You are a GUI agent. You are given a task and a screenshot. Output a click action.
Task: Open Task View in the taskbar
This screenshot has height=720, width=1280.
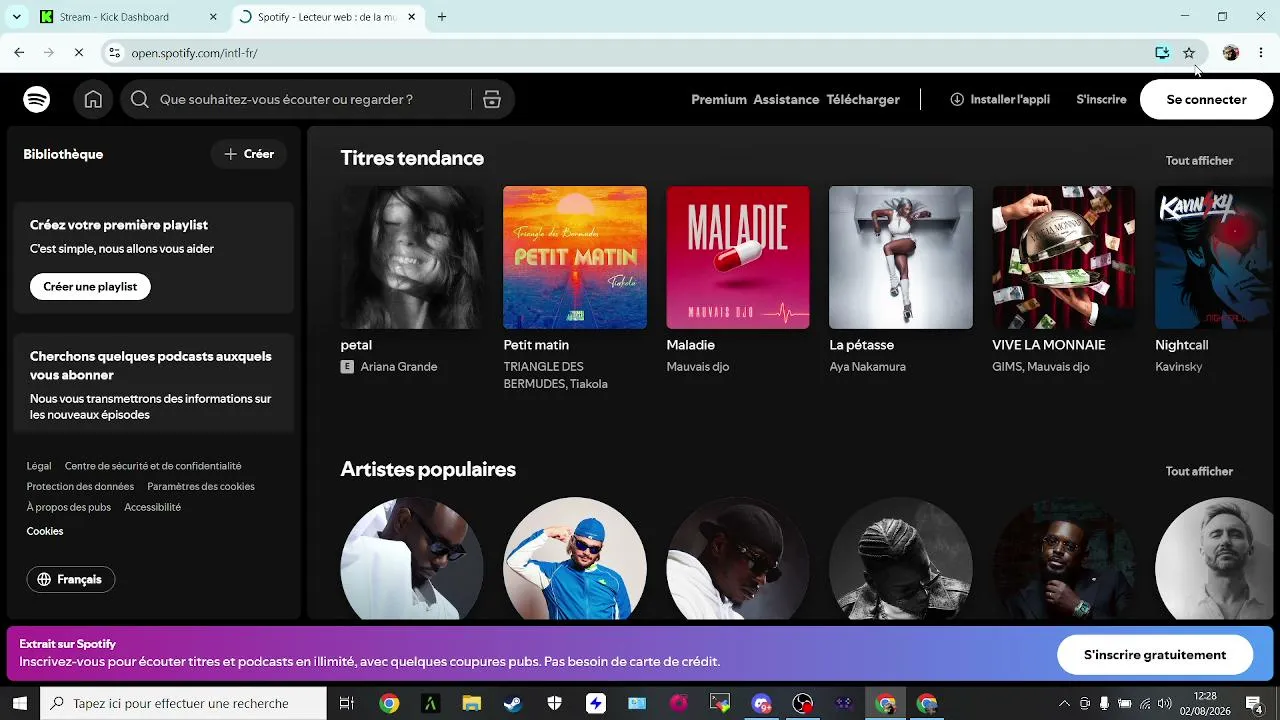(x=346, y=703)
